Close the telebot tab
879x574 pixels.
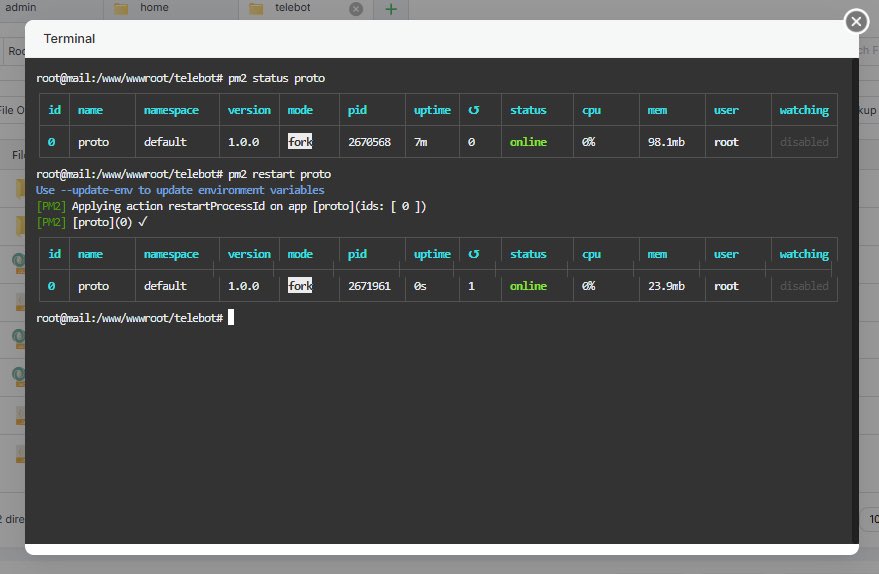tap(356, 8)
